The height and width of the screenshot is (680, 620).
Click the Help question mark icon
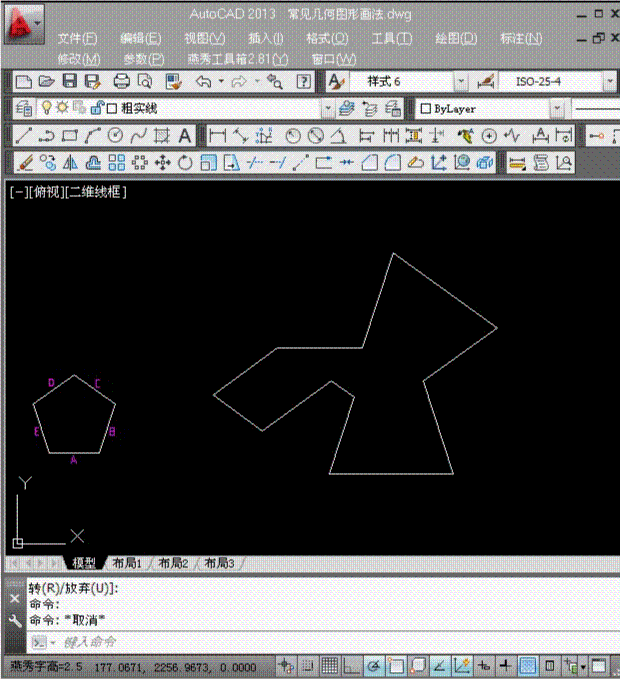pos(303,82)
